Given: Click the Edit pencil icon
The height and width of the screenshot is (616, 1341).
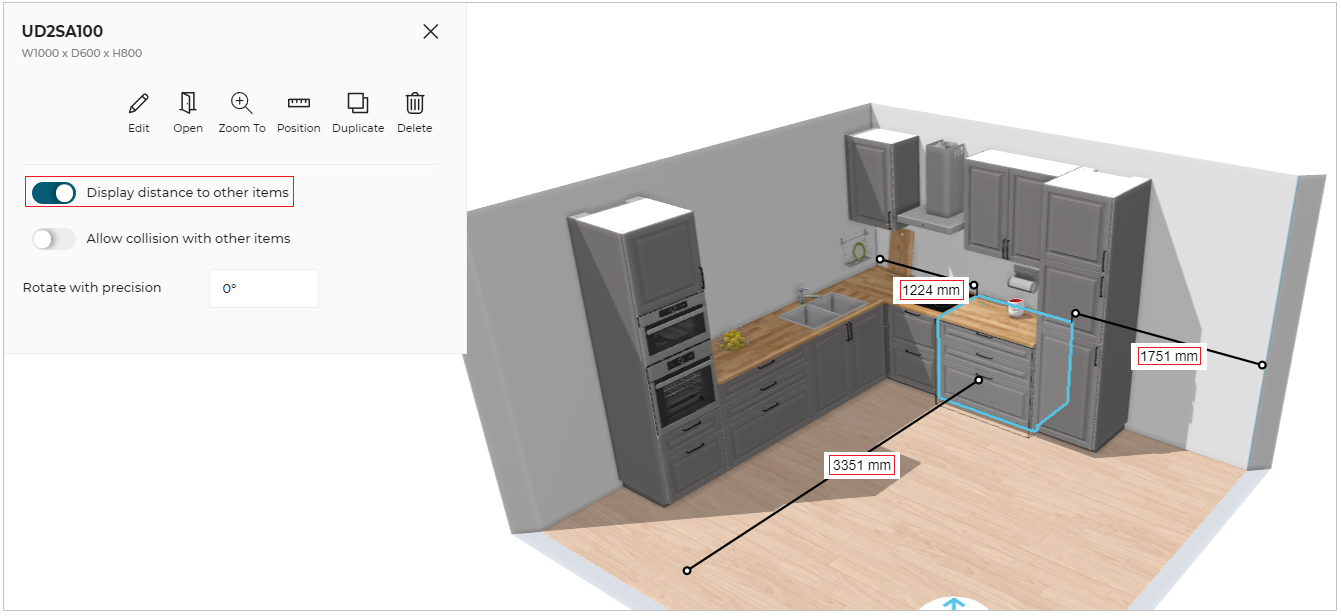Looking at the screenshot, I should click(x=139, y=103).
